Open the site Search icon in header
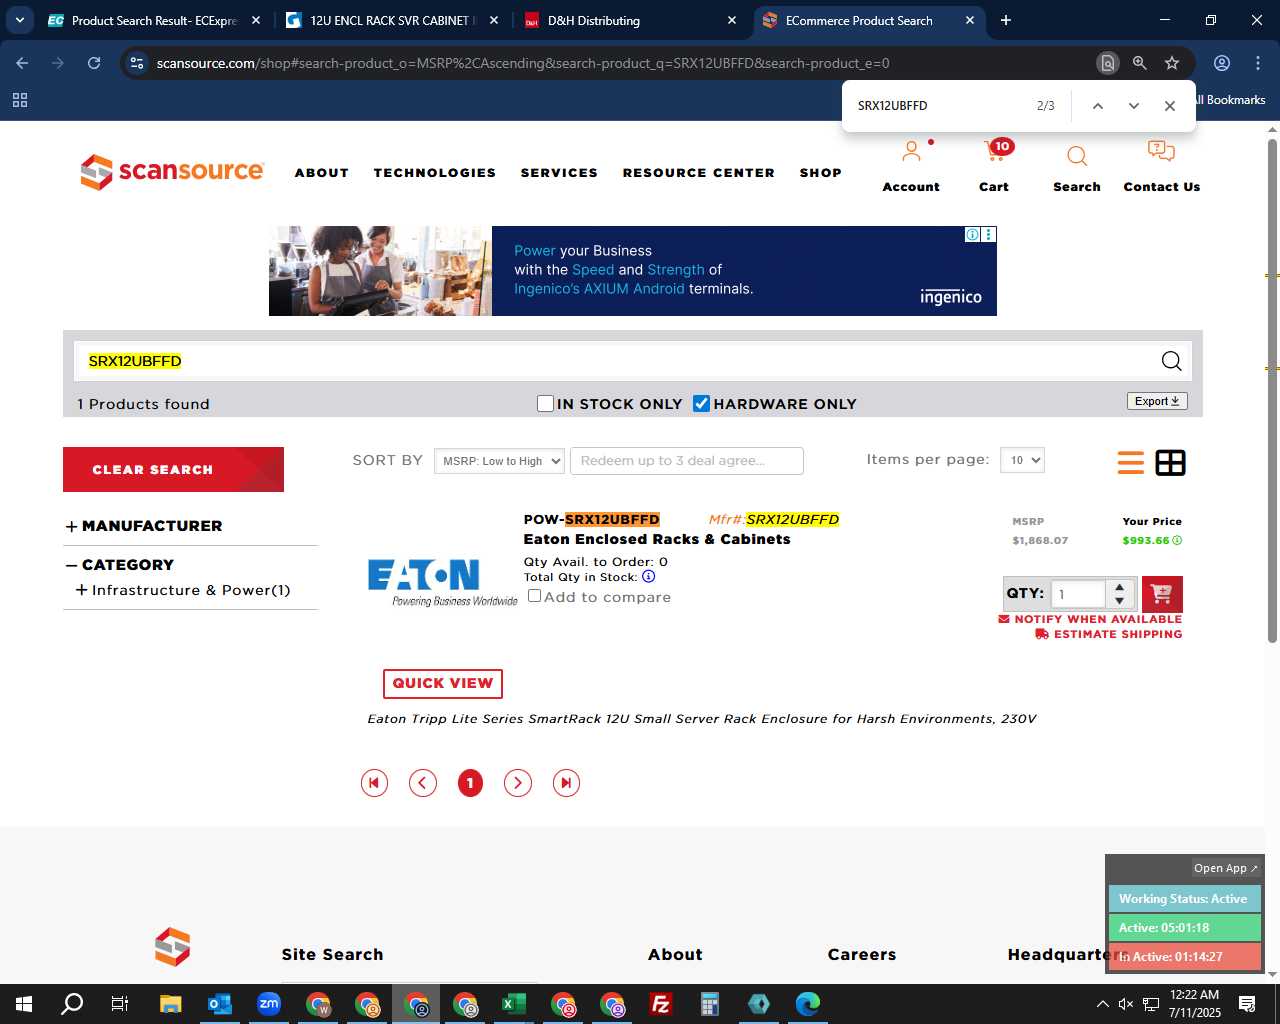 pyautogui.click(x=1077, y=156)
